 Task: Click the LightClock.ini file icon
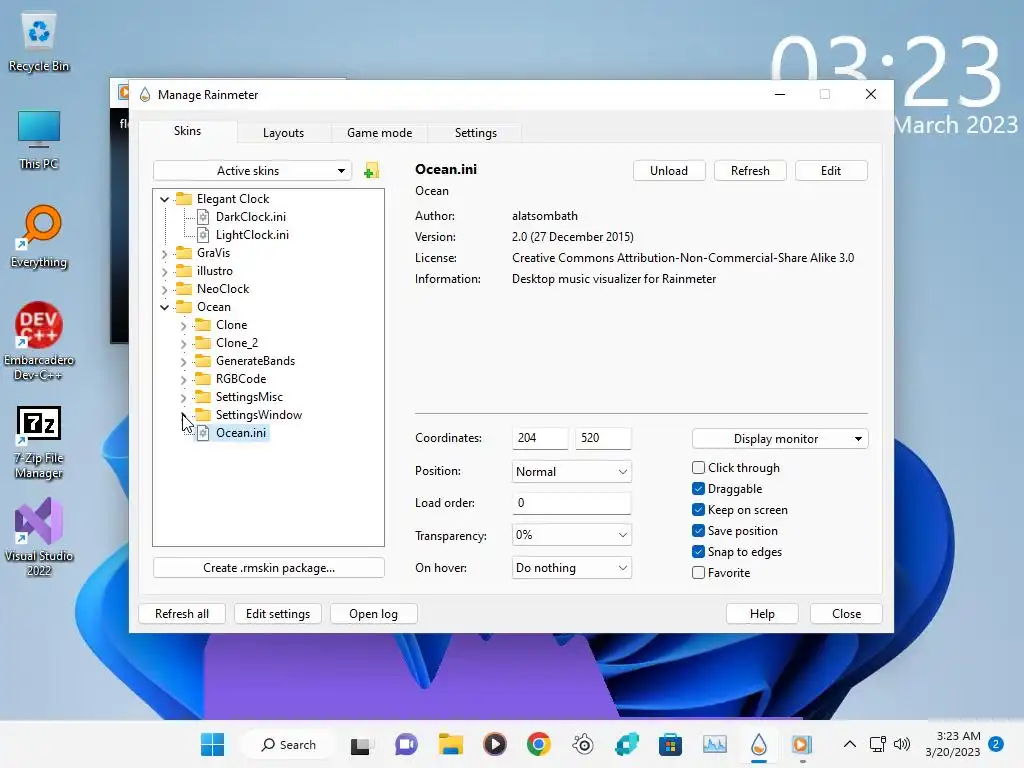[x=203, y=235]
